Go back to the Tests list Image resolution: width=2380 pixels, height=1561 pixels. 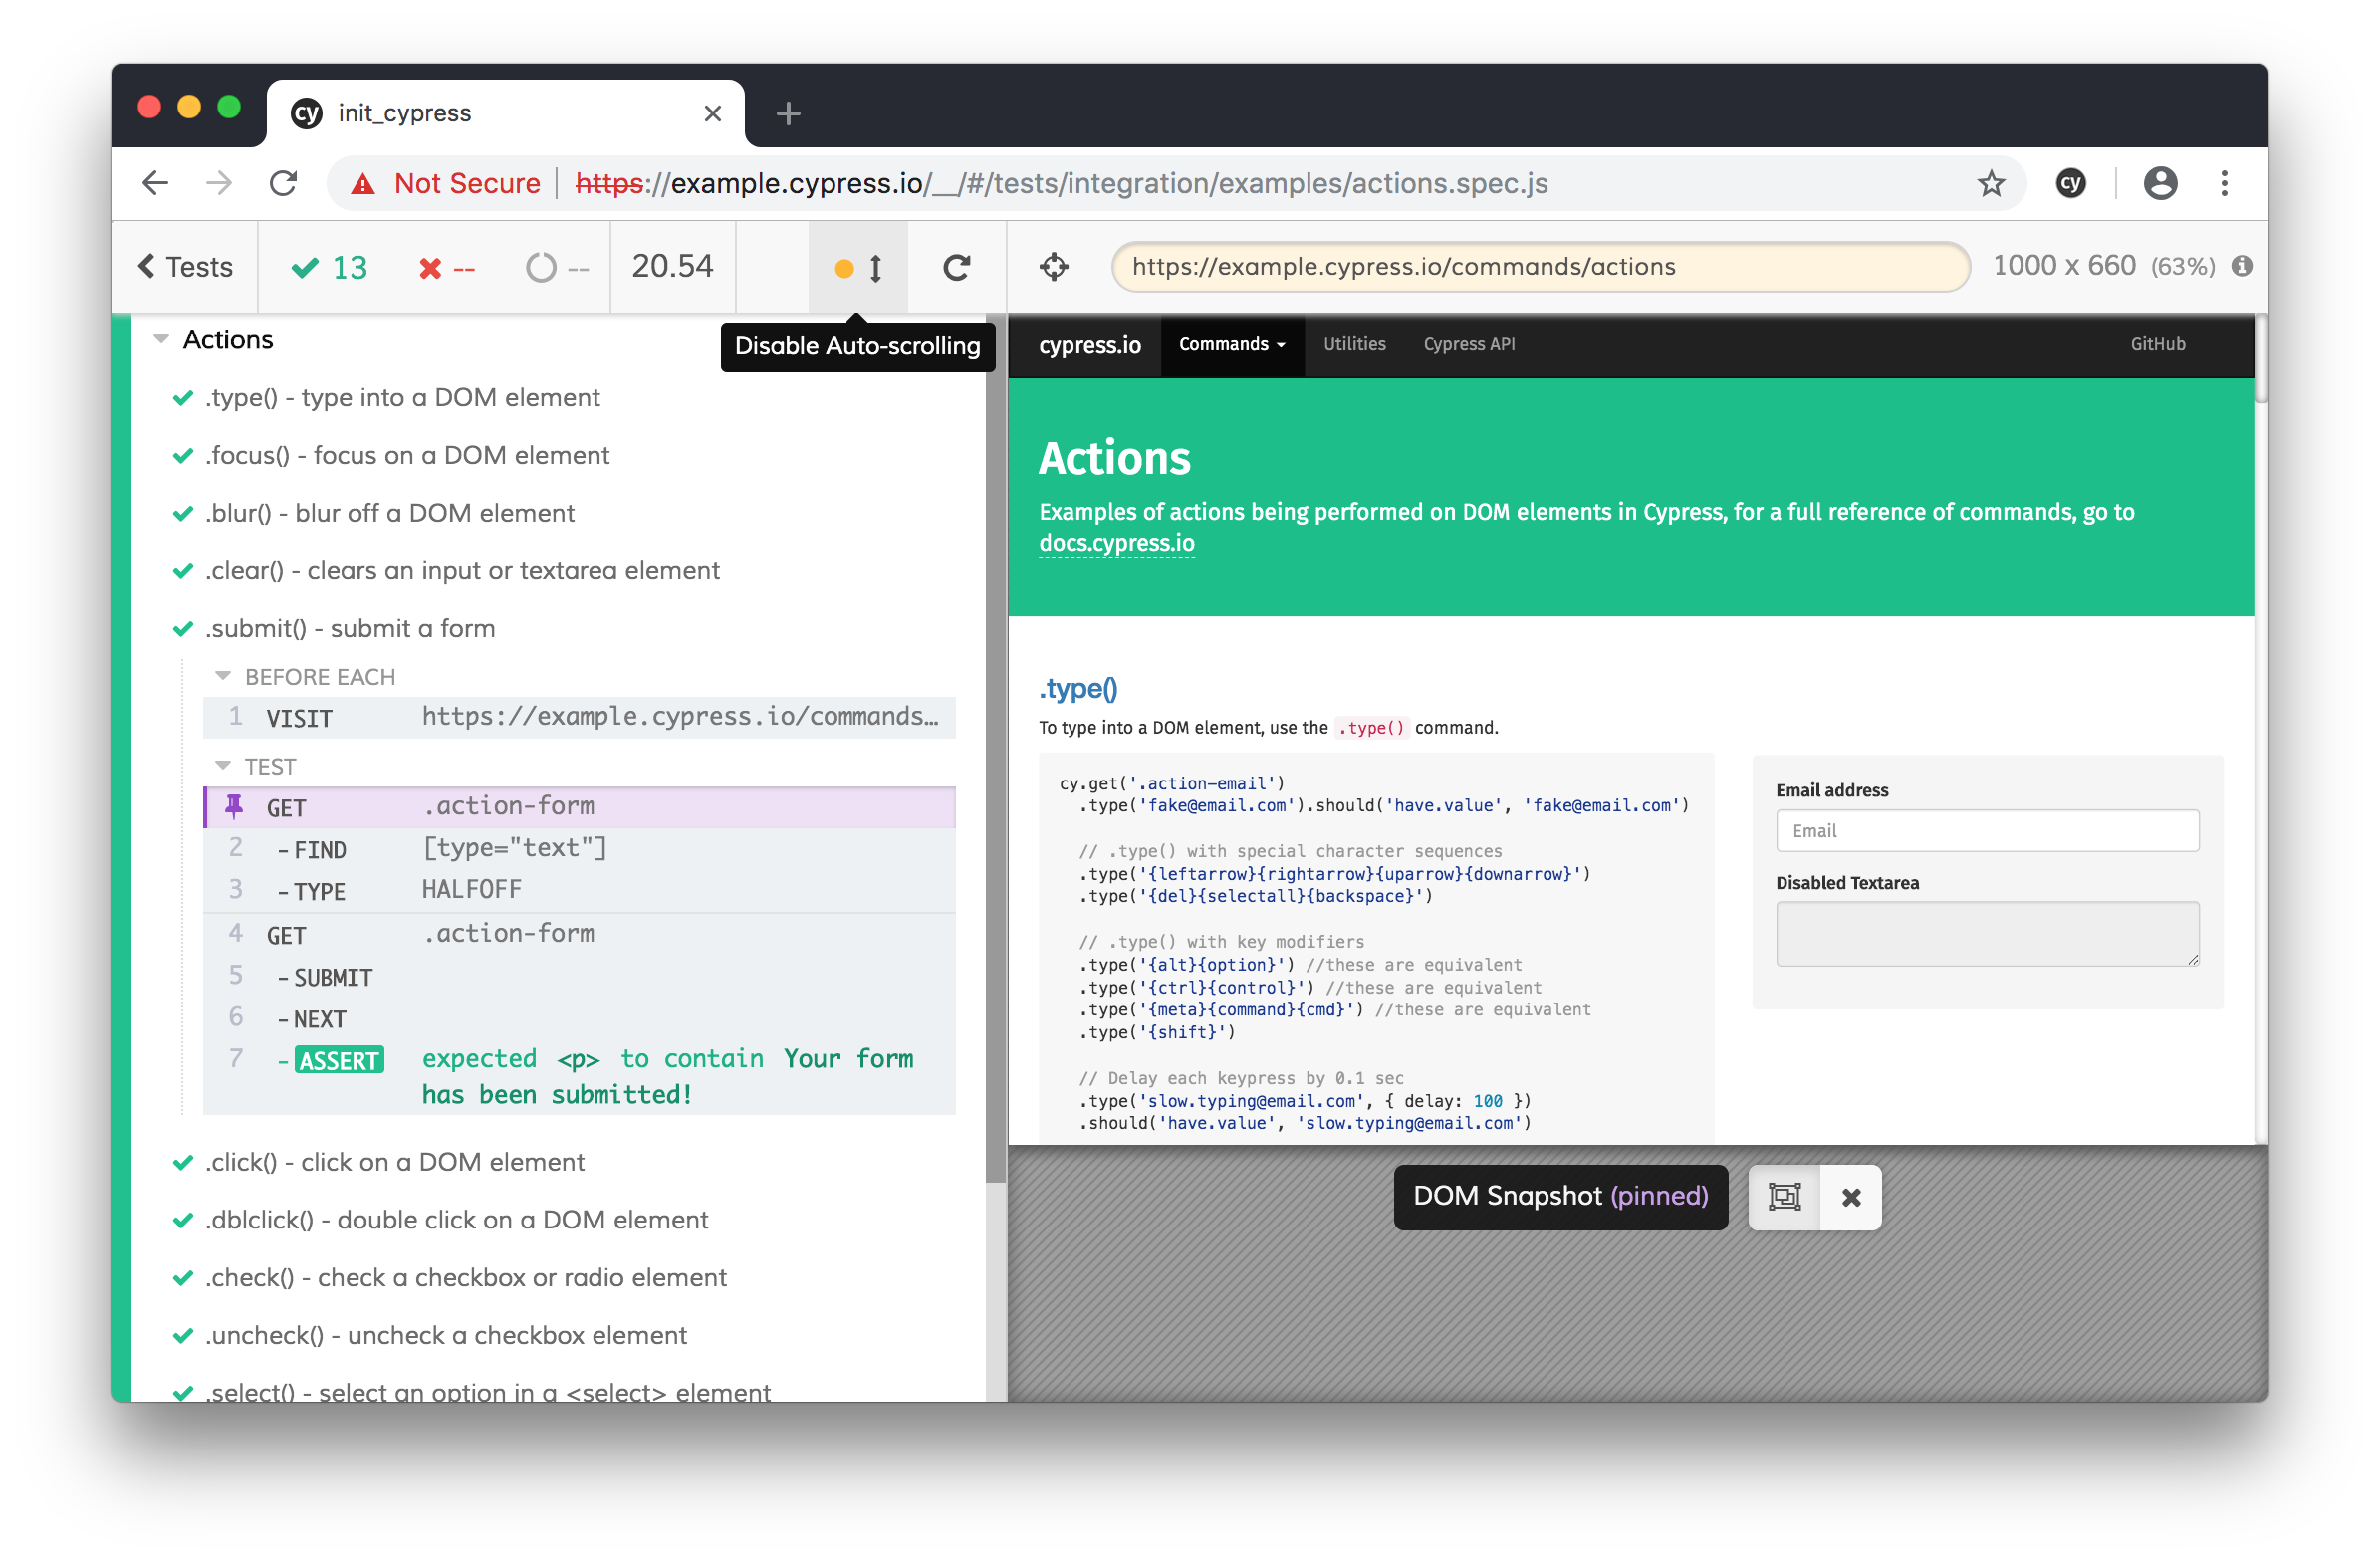pyautogui.click(x=185, y=267)
